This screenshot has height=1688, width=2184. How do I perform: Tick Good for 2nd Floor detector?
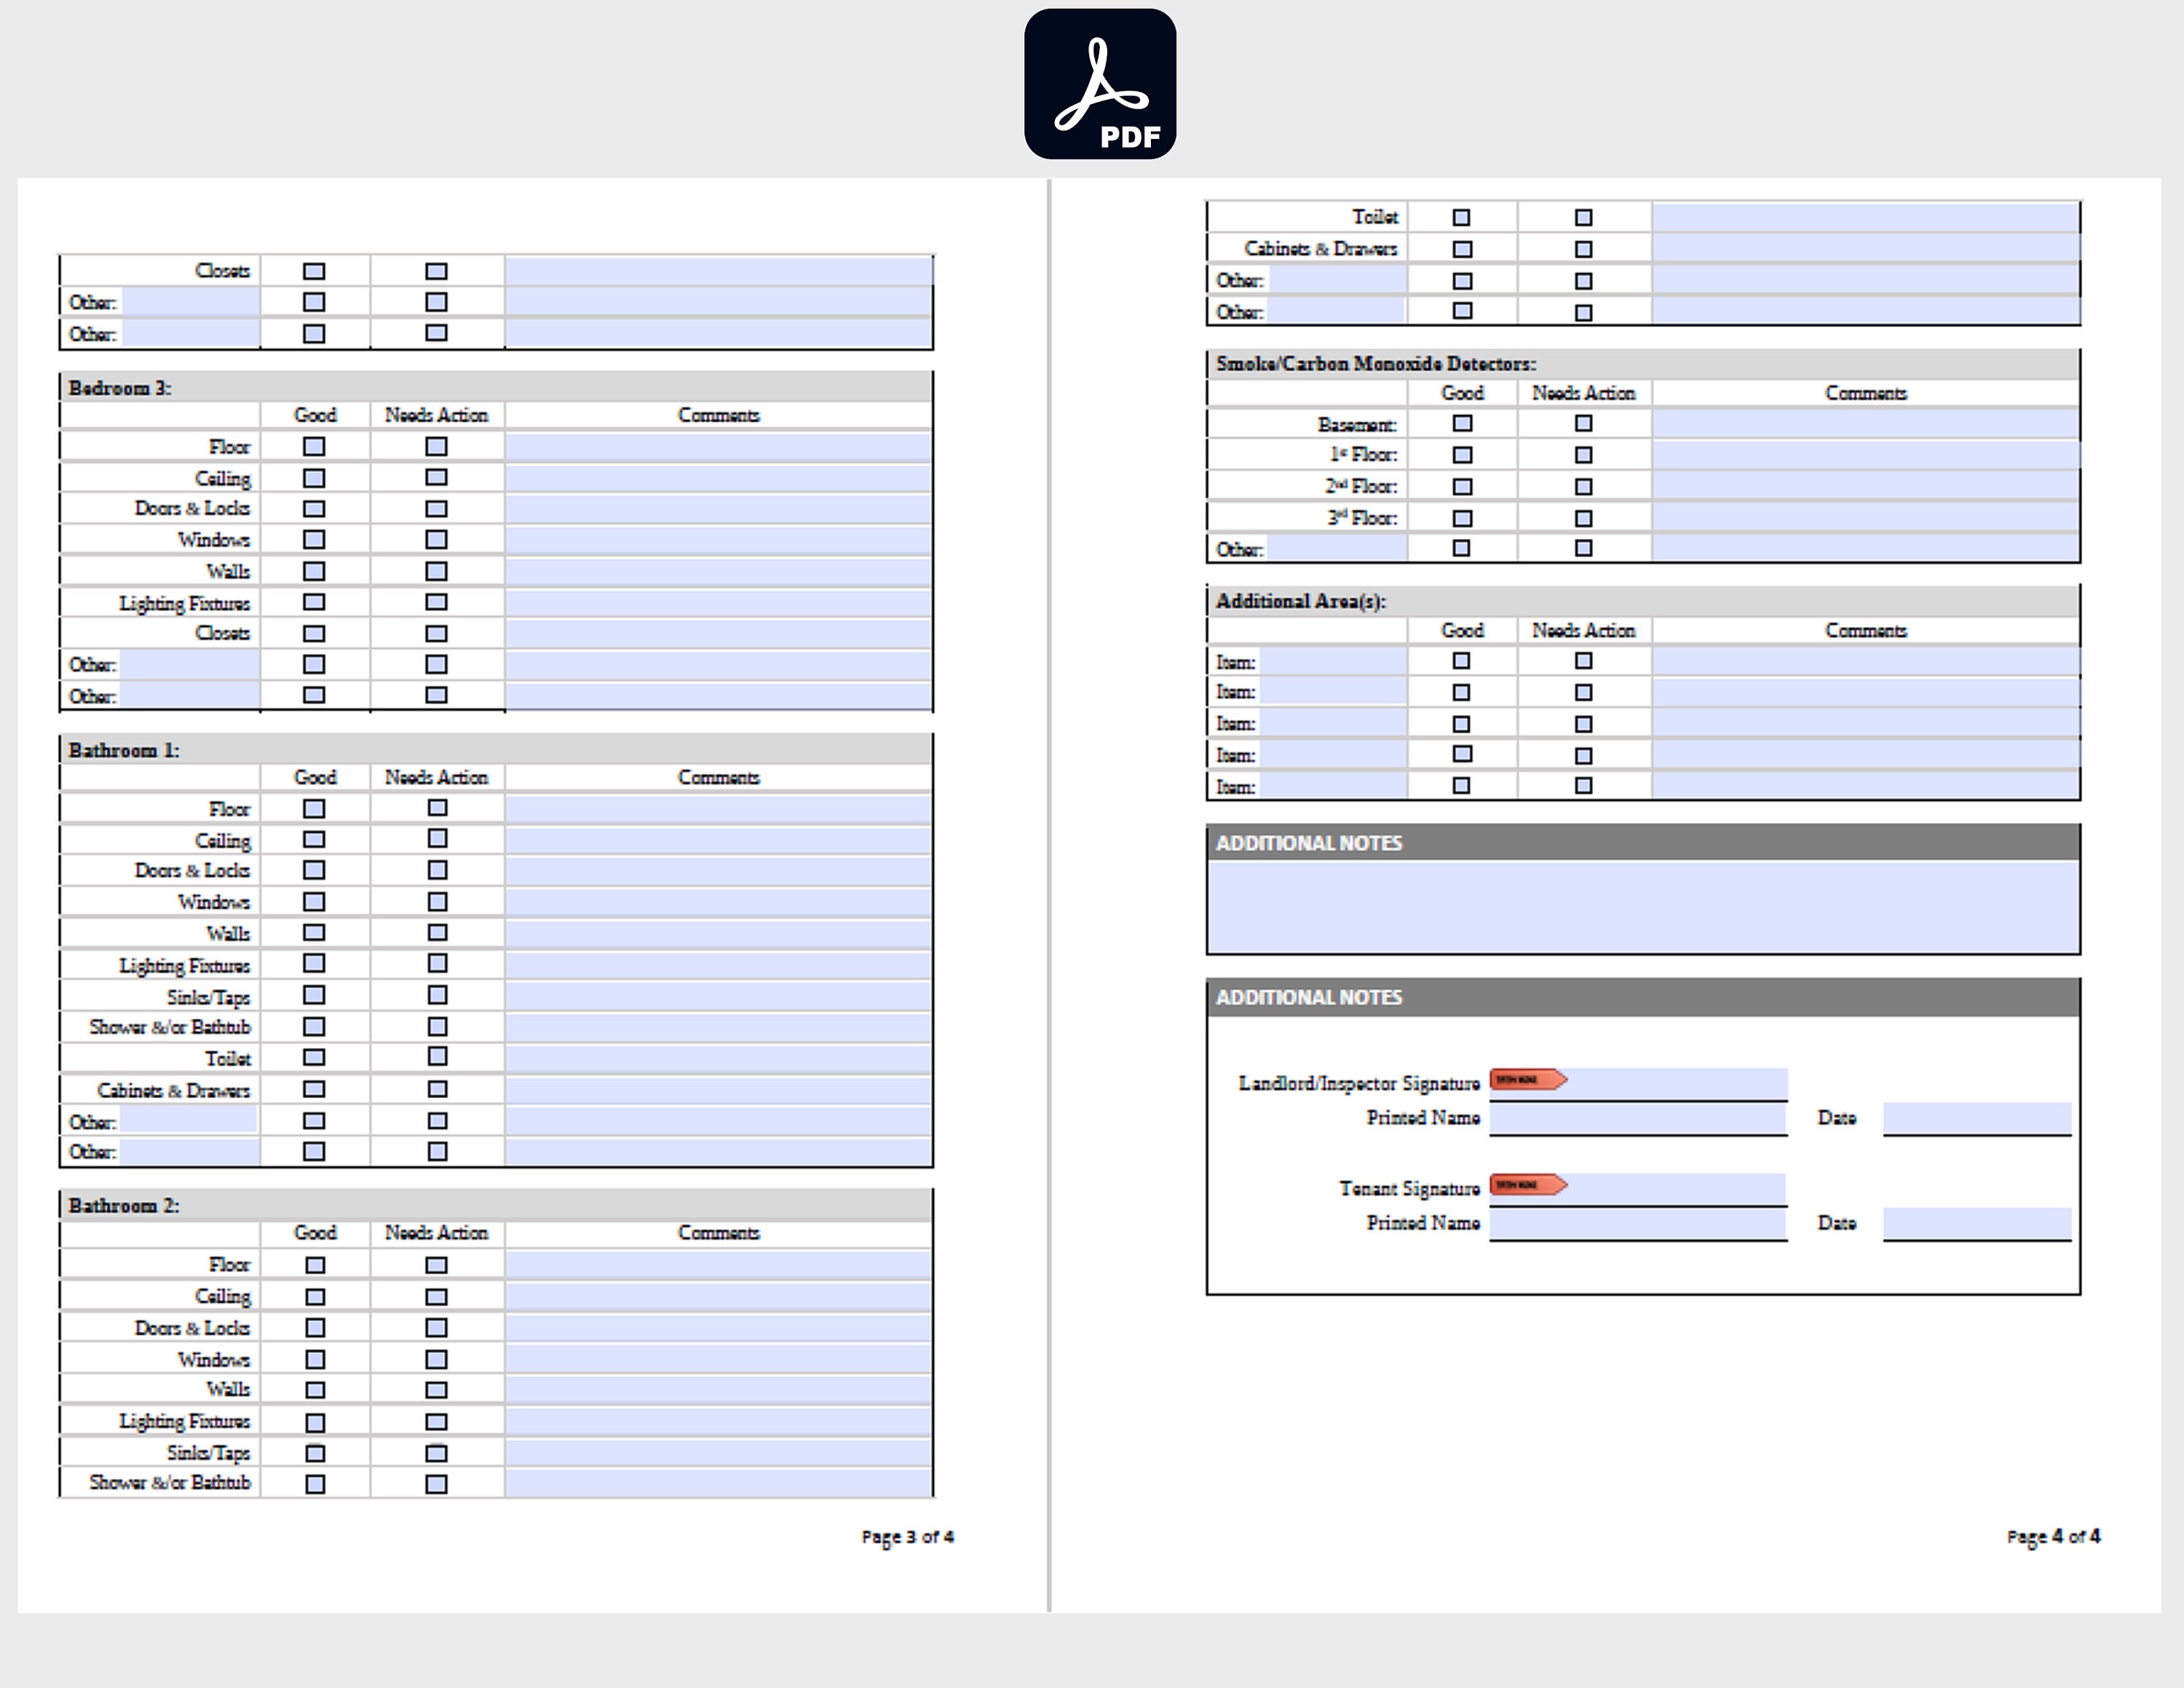1462,487
